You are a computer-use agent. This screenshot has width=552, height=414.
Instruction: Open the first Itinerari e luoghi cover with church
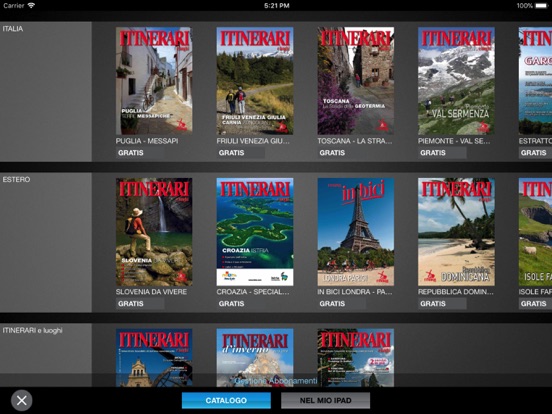click(x=154, y=358)
